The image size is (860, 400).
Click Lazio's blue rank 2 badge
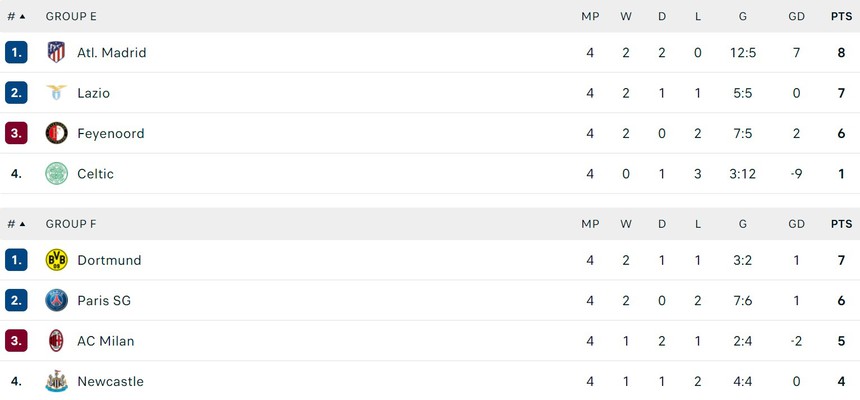click(x=16, y=93)
